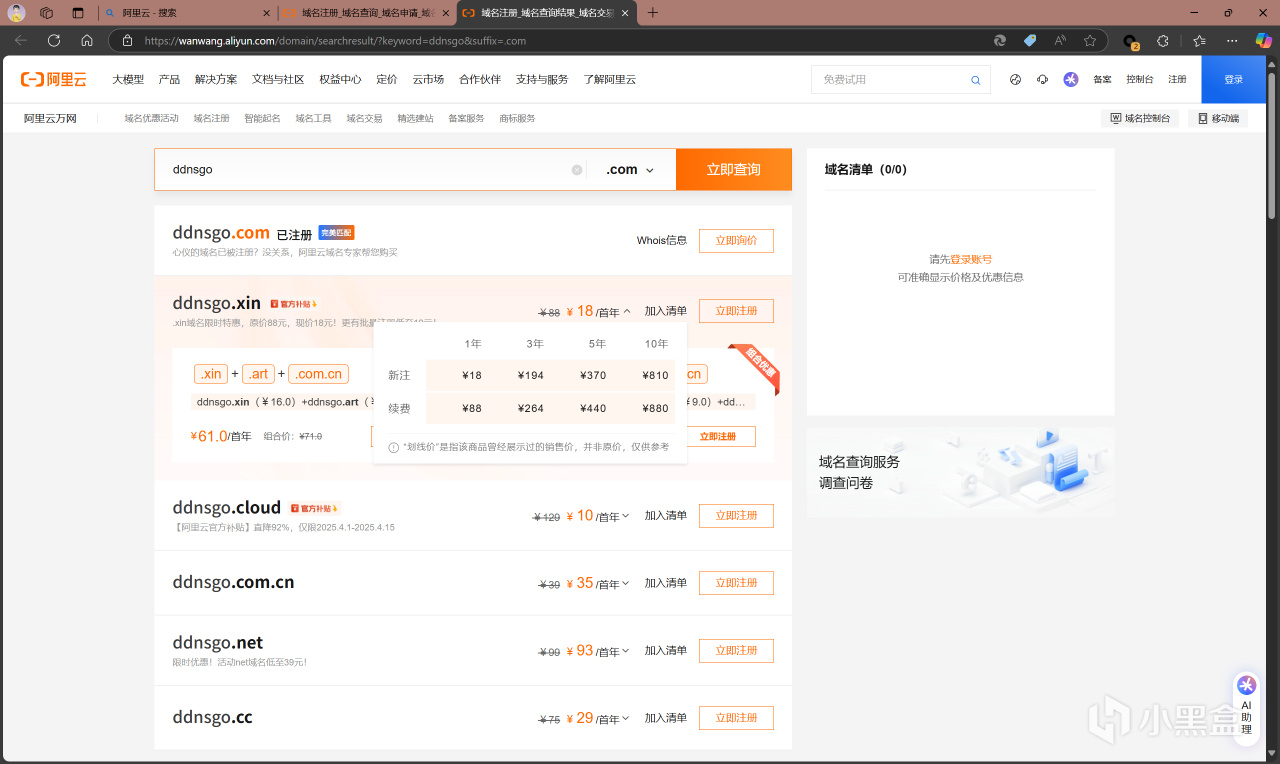Viewport: 1280px width, 764px height.
Task: Register ddnsgo.net with 立即注册
Action: (736, 651)
